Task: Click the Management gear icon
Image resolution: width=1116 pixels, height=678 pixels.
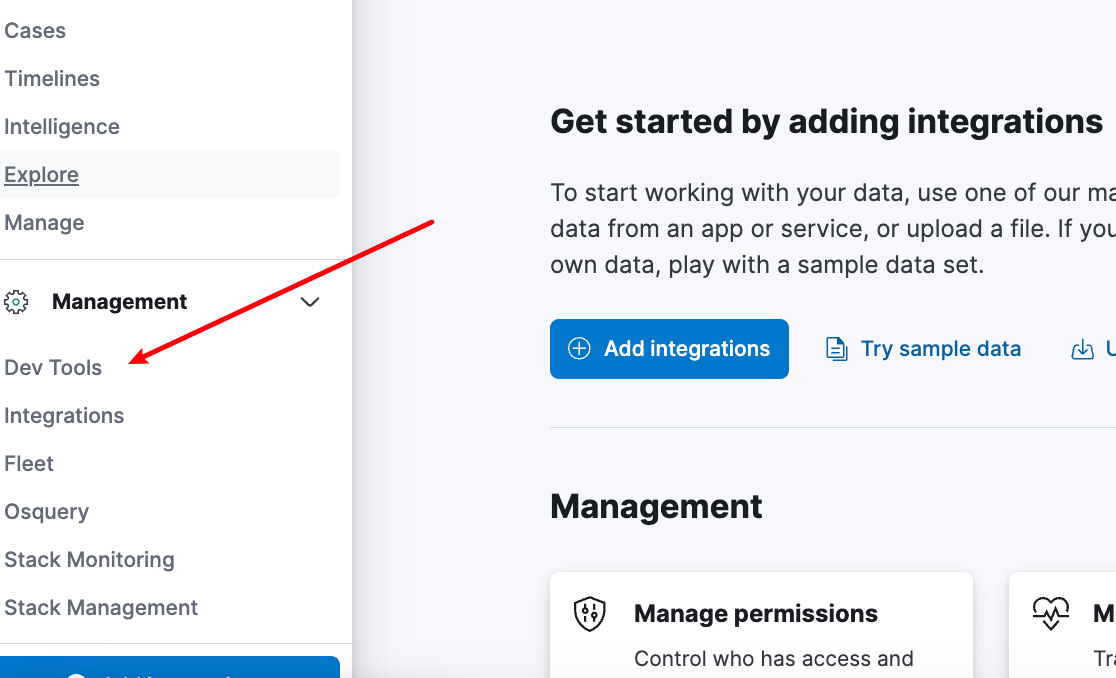Action: (16, 302)
